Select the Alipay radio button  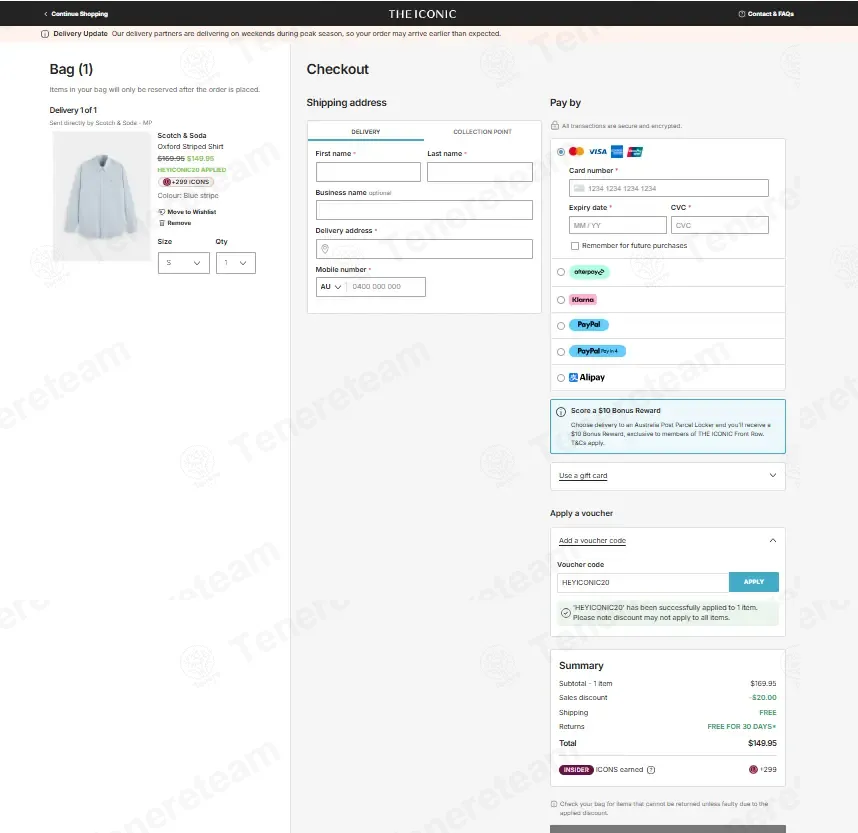(561, 378)
